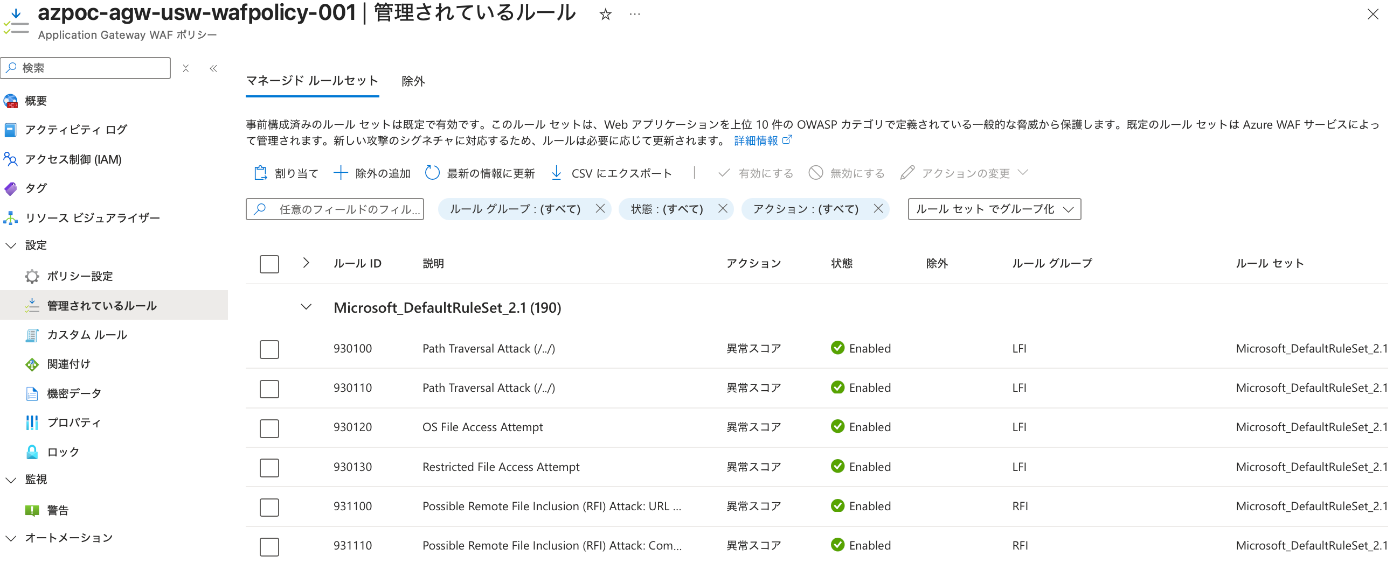Open ロック page
The width and height of the screenshot is (1400, 563).
pos(63,452)
